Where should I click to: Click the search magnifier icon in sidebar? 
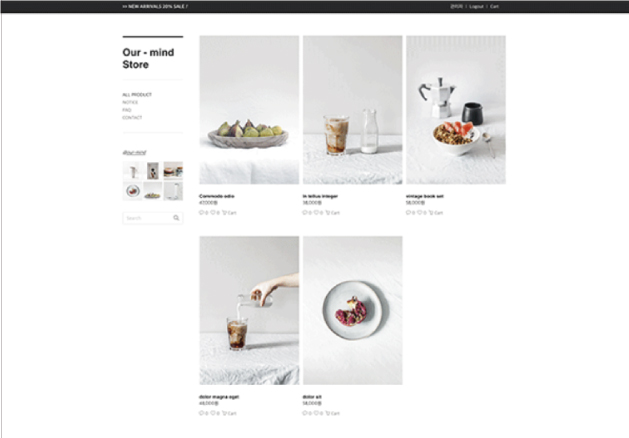176,218
